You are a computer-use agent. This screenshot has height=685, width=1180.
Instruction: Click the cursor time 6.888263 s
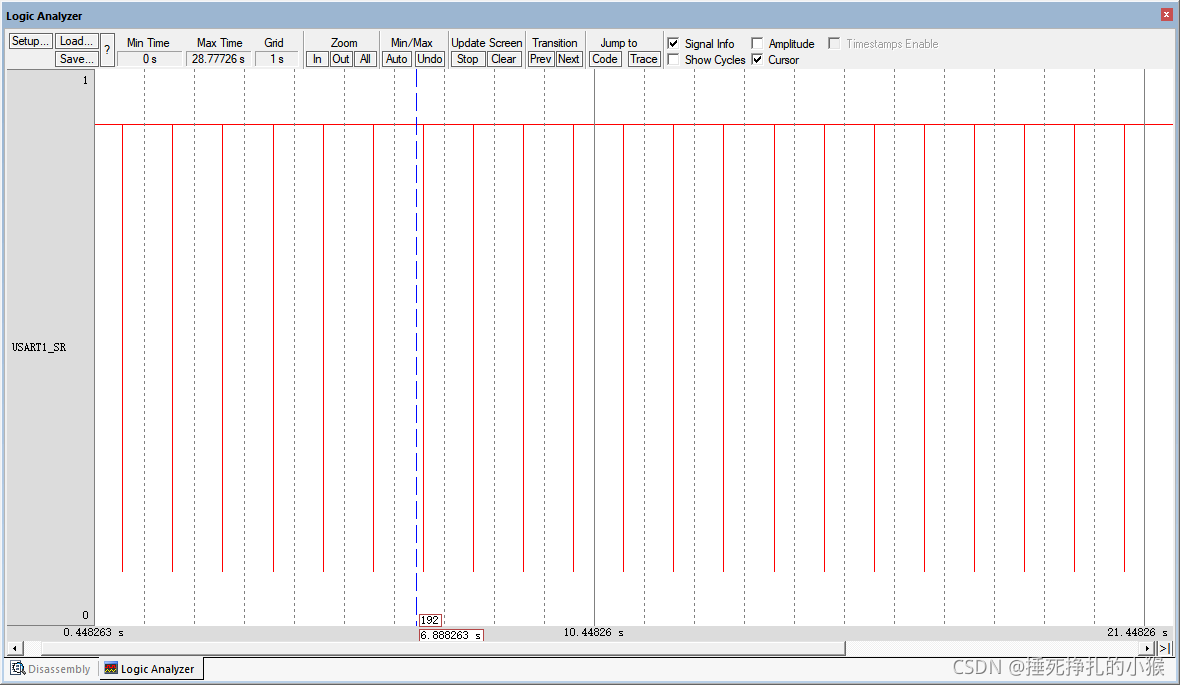tap(451, 635)
